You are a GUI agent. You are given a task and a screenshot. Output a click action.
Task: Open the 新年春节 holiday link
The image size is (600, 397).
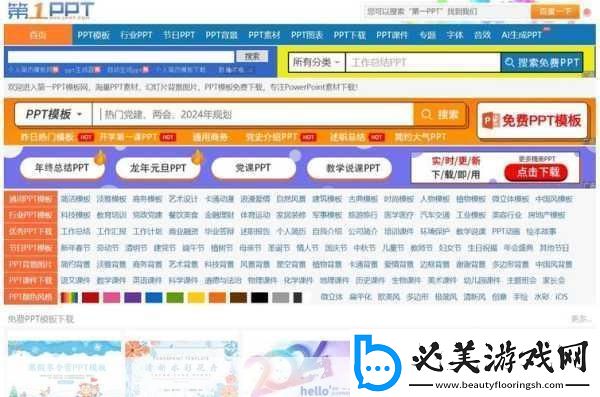(x=75, y=248)
